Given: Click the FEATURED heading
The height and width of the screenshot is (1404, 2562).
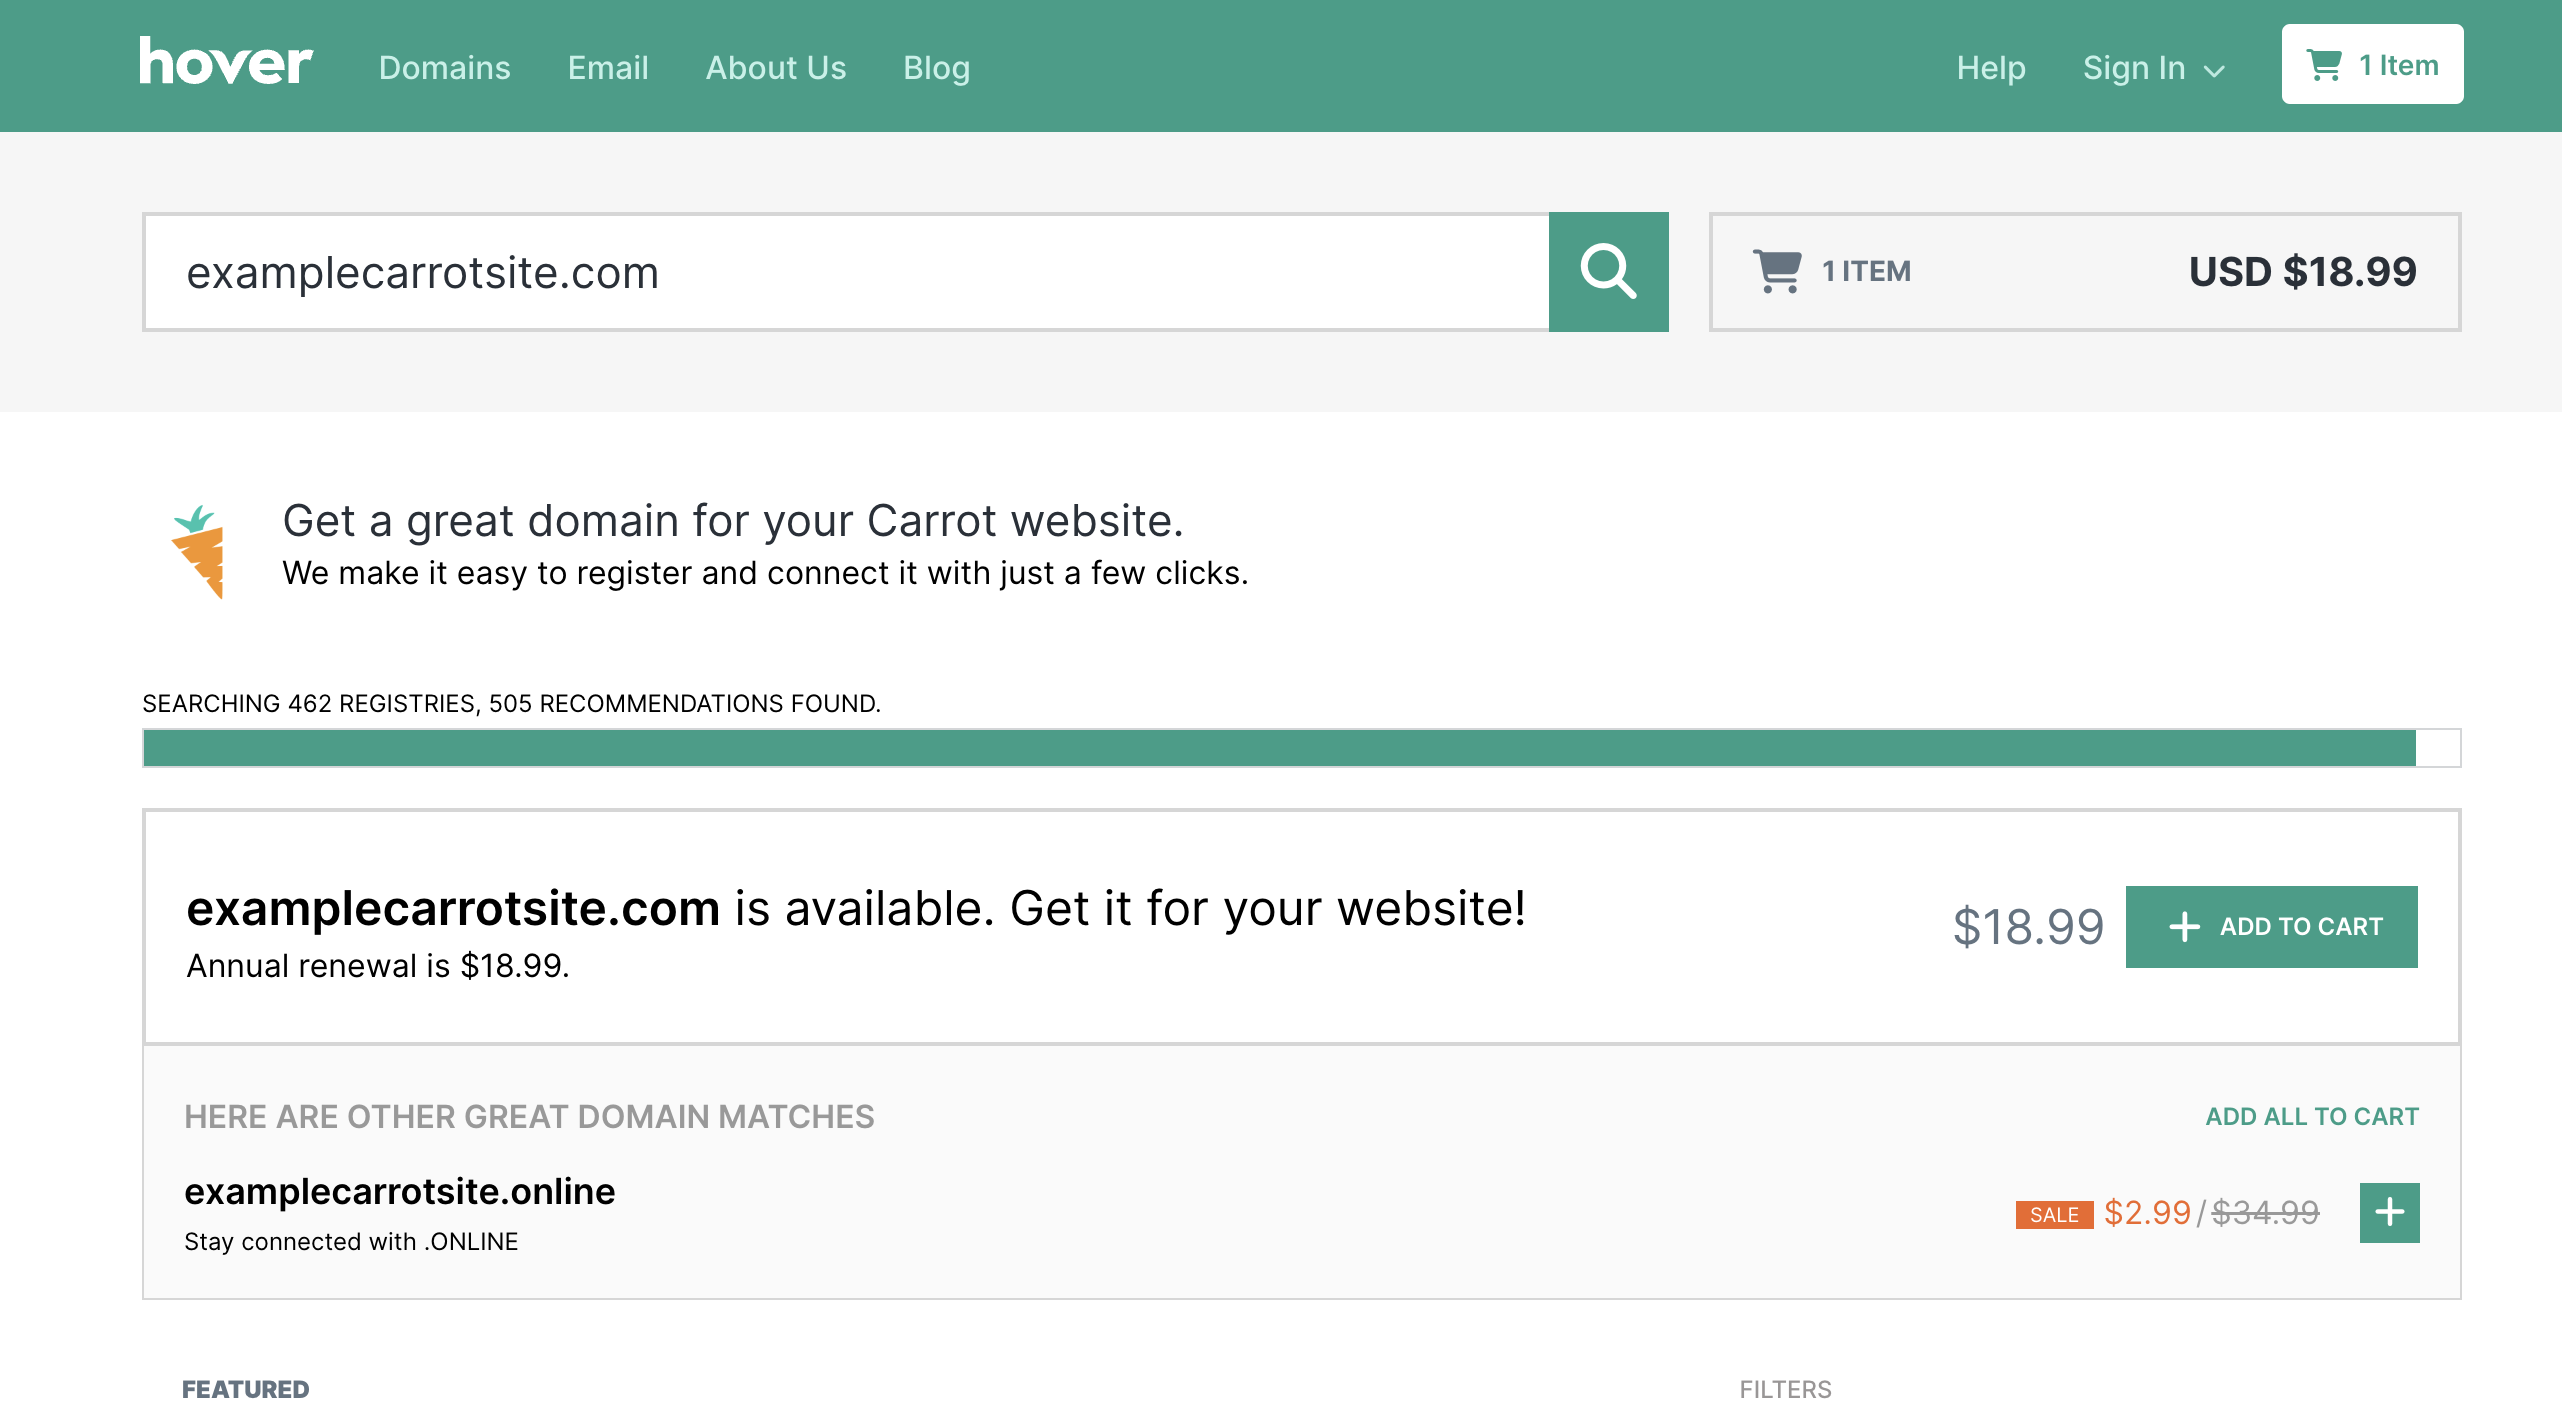Looking at the screenshot, I should 245,1389.
